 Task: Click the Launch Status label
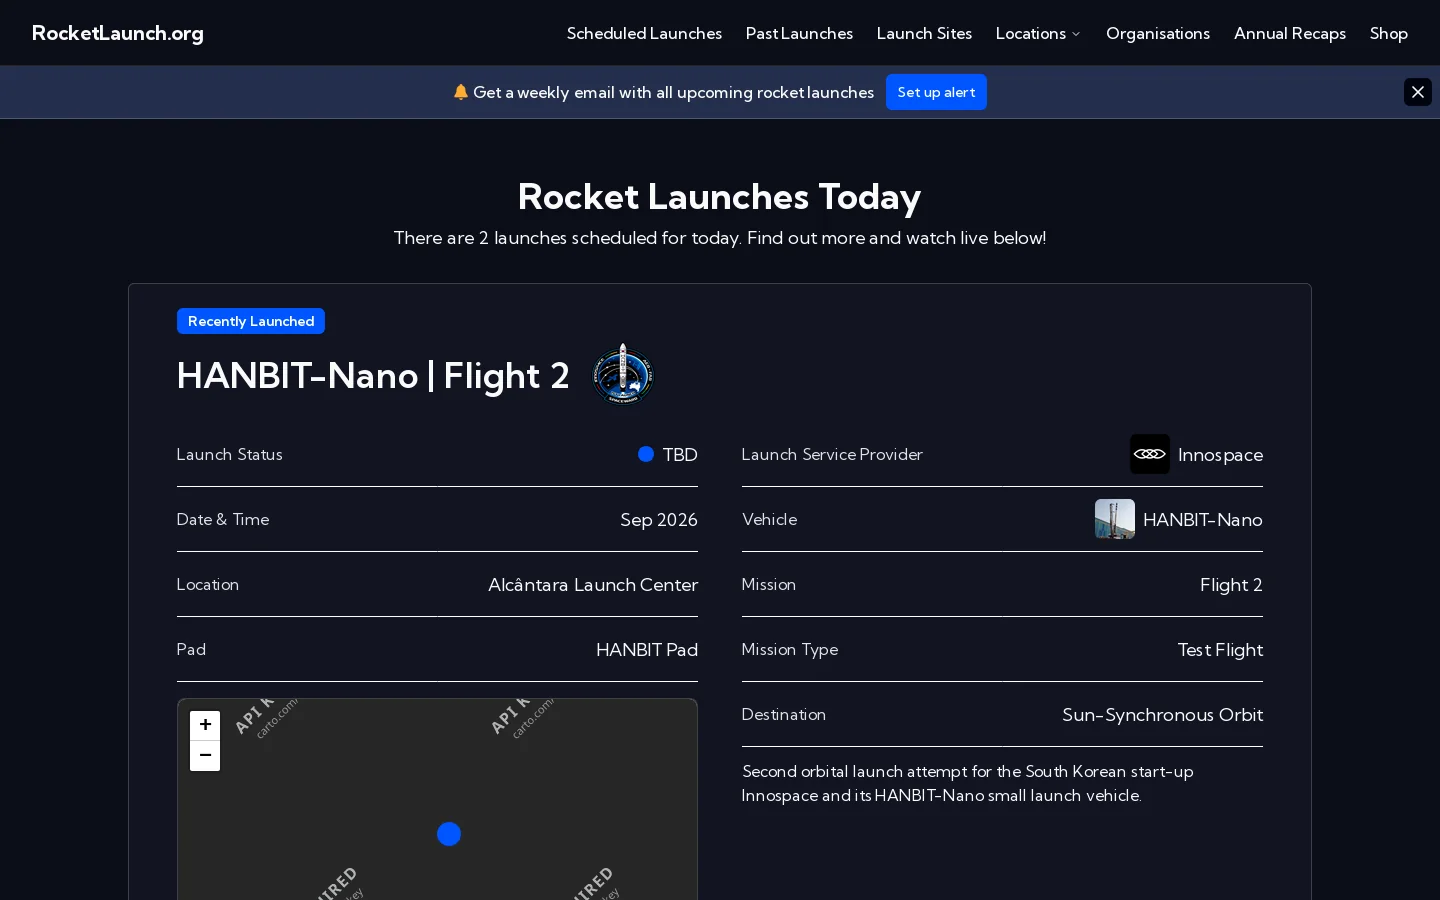[230, 455]
